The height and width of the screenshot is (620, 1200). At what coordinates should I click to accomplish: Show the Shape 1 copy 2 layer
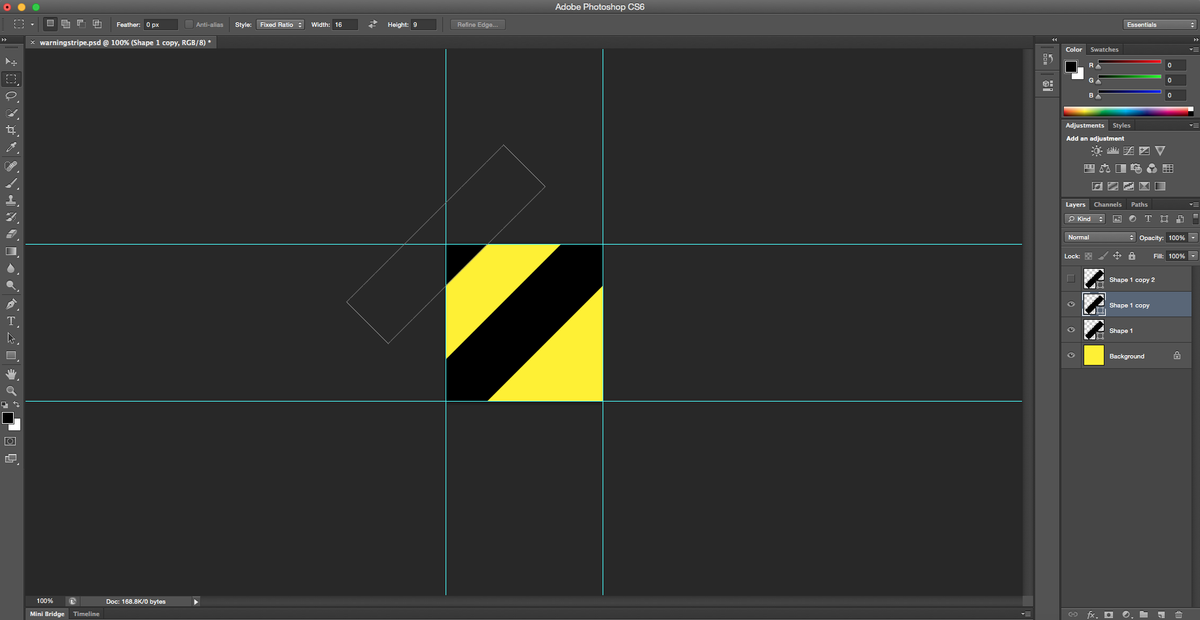[1071, 279]
